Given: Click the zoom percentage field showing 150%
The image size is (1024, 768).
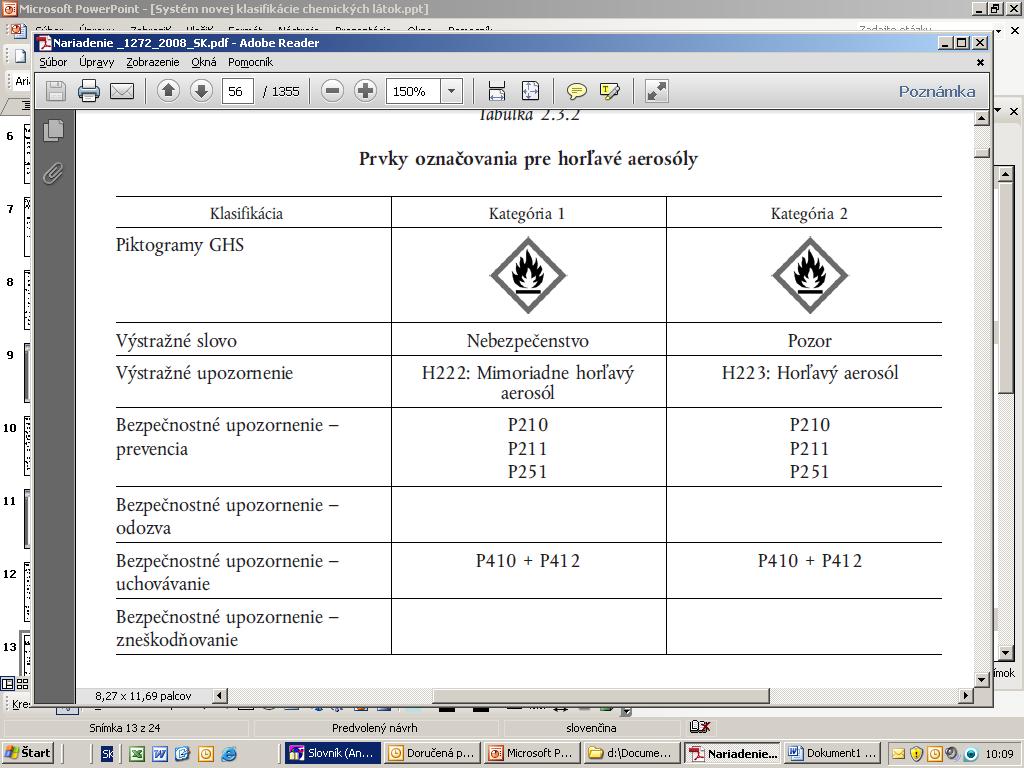Looking at the screenshot, I should pos(413,91).
